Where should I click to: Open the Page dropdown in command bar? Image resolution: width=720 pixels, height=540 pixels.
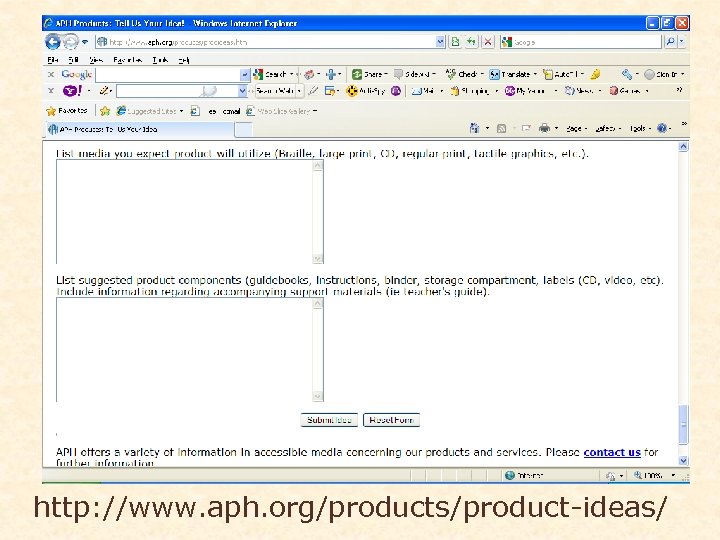pyautogui.click(x=576, y=129)
